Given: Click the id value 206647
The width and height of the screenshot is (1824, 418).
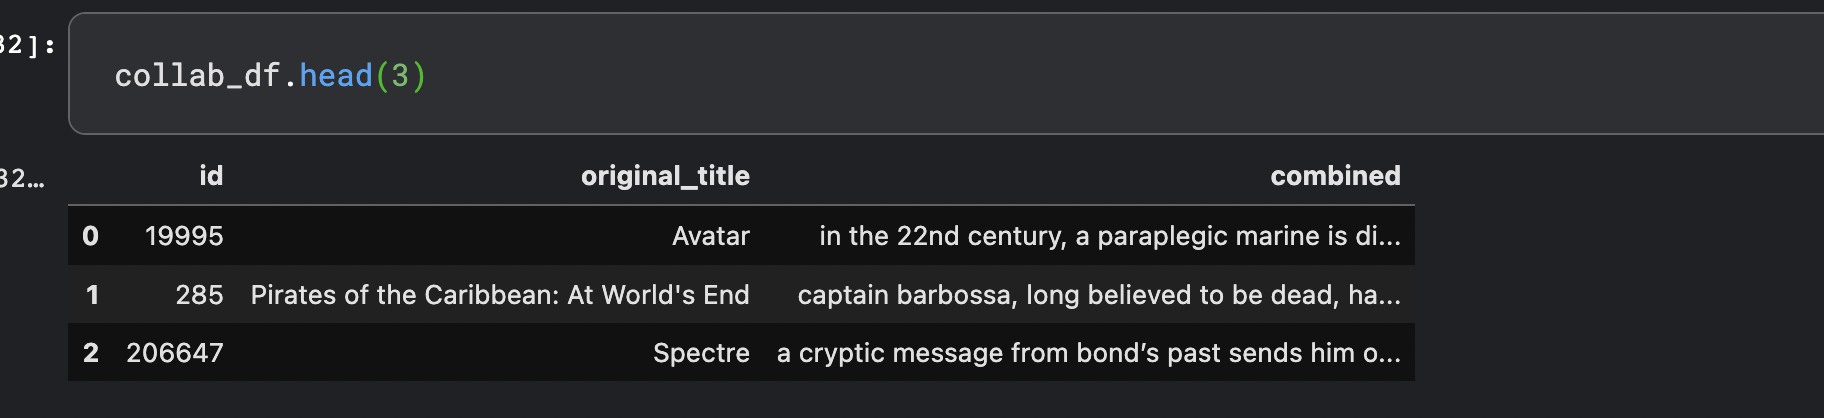Looking at the screenshot, I should [x=175, y=353].
